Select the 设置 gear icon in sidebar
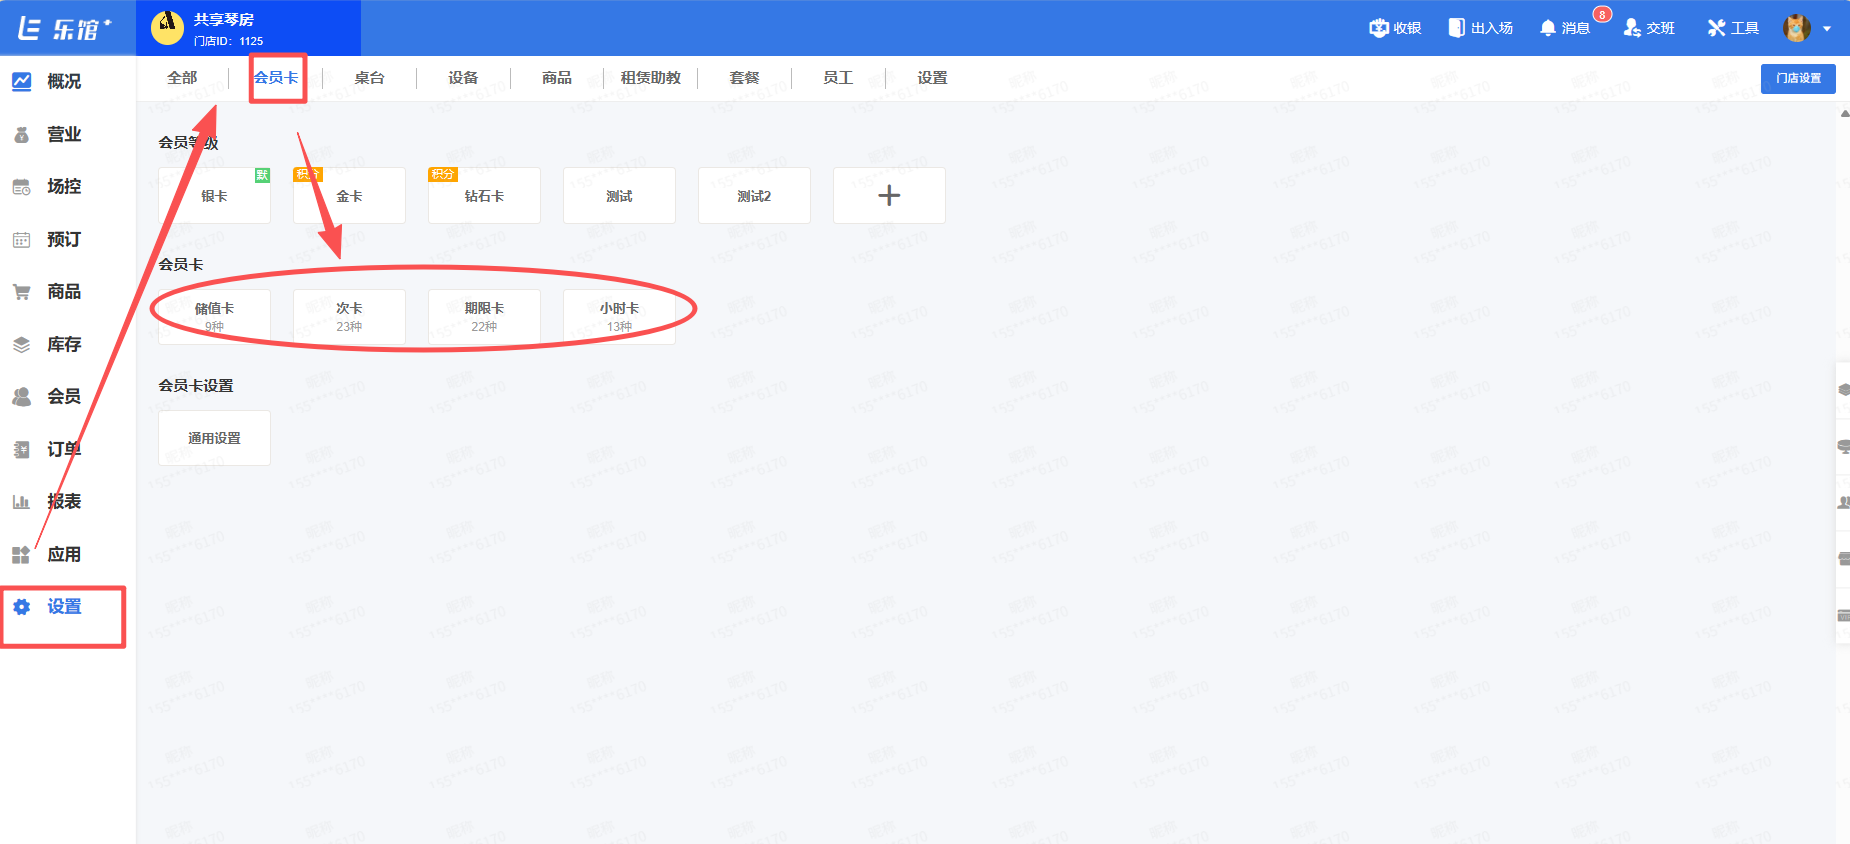The height and width of the screenshot is (844, 1850). coord(22,607)
